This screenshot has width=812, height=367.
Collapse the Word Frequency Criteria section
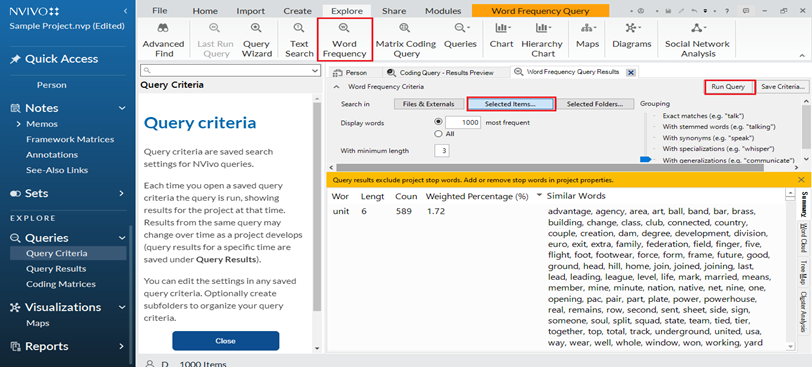pyautogui.click(x=336, y=87)
